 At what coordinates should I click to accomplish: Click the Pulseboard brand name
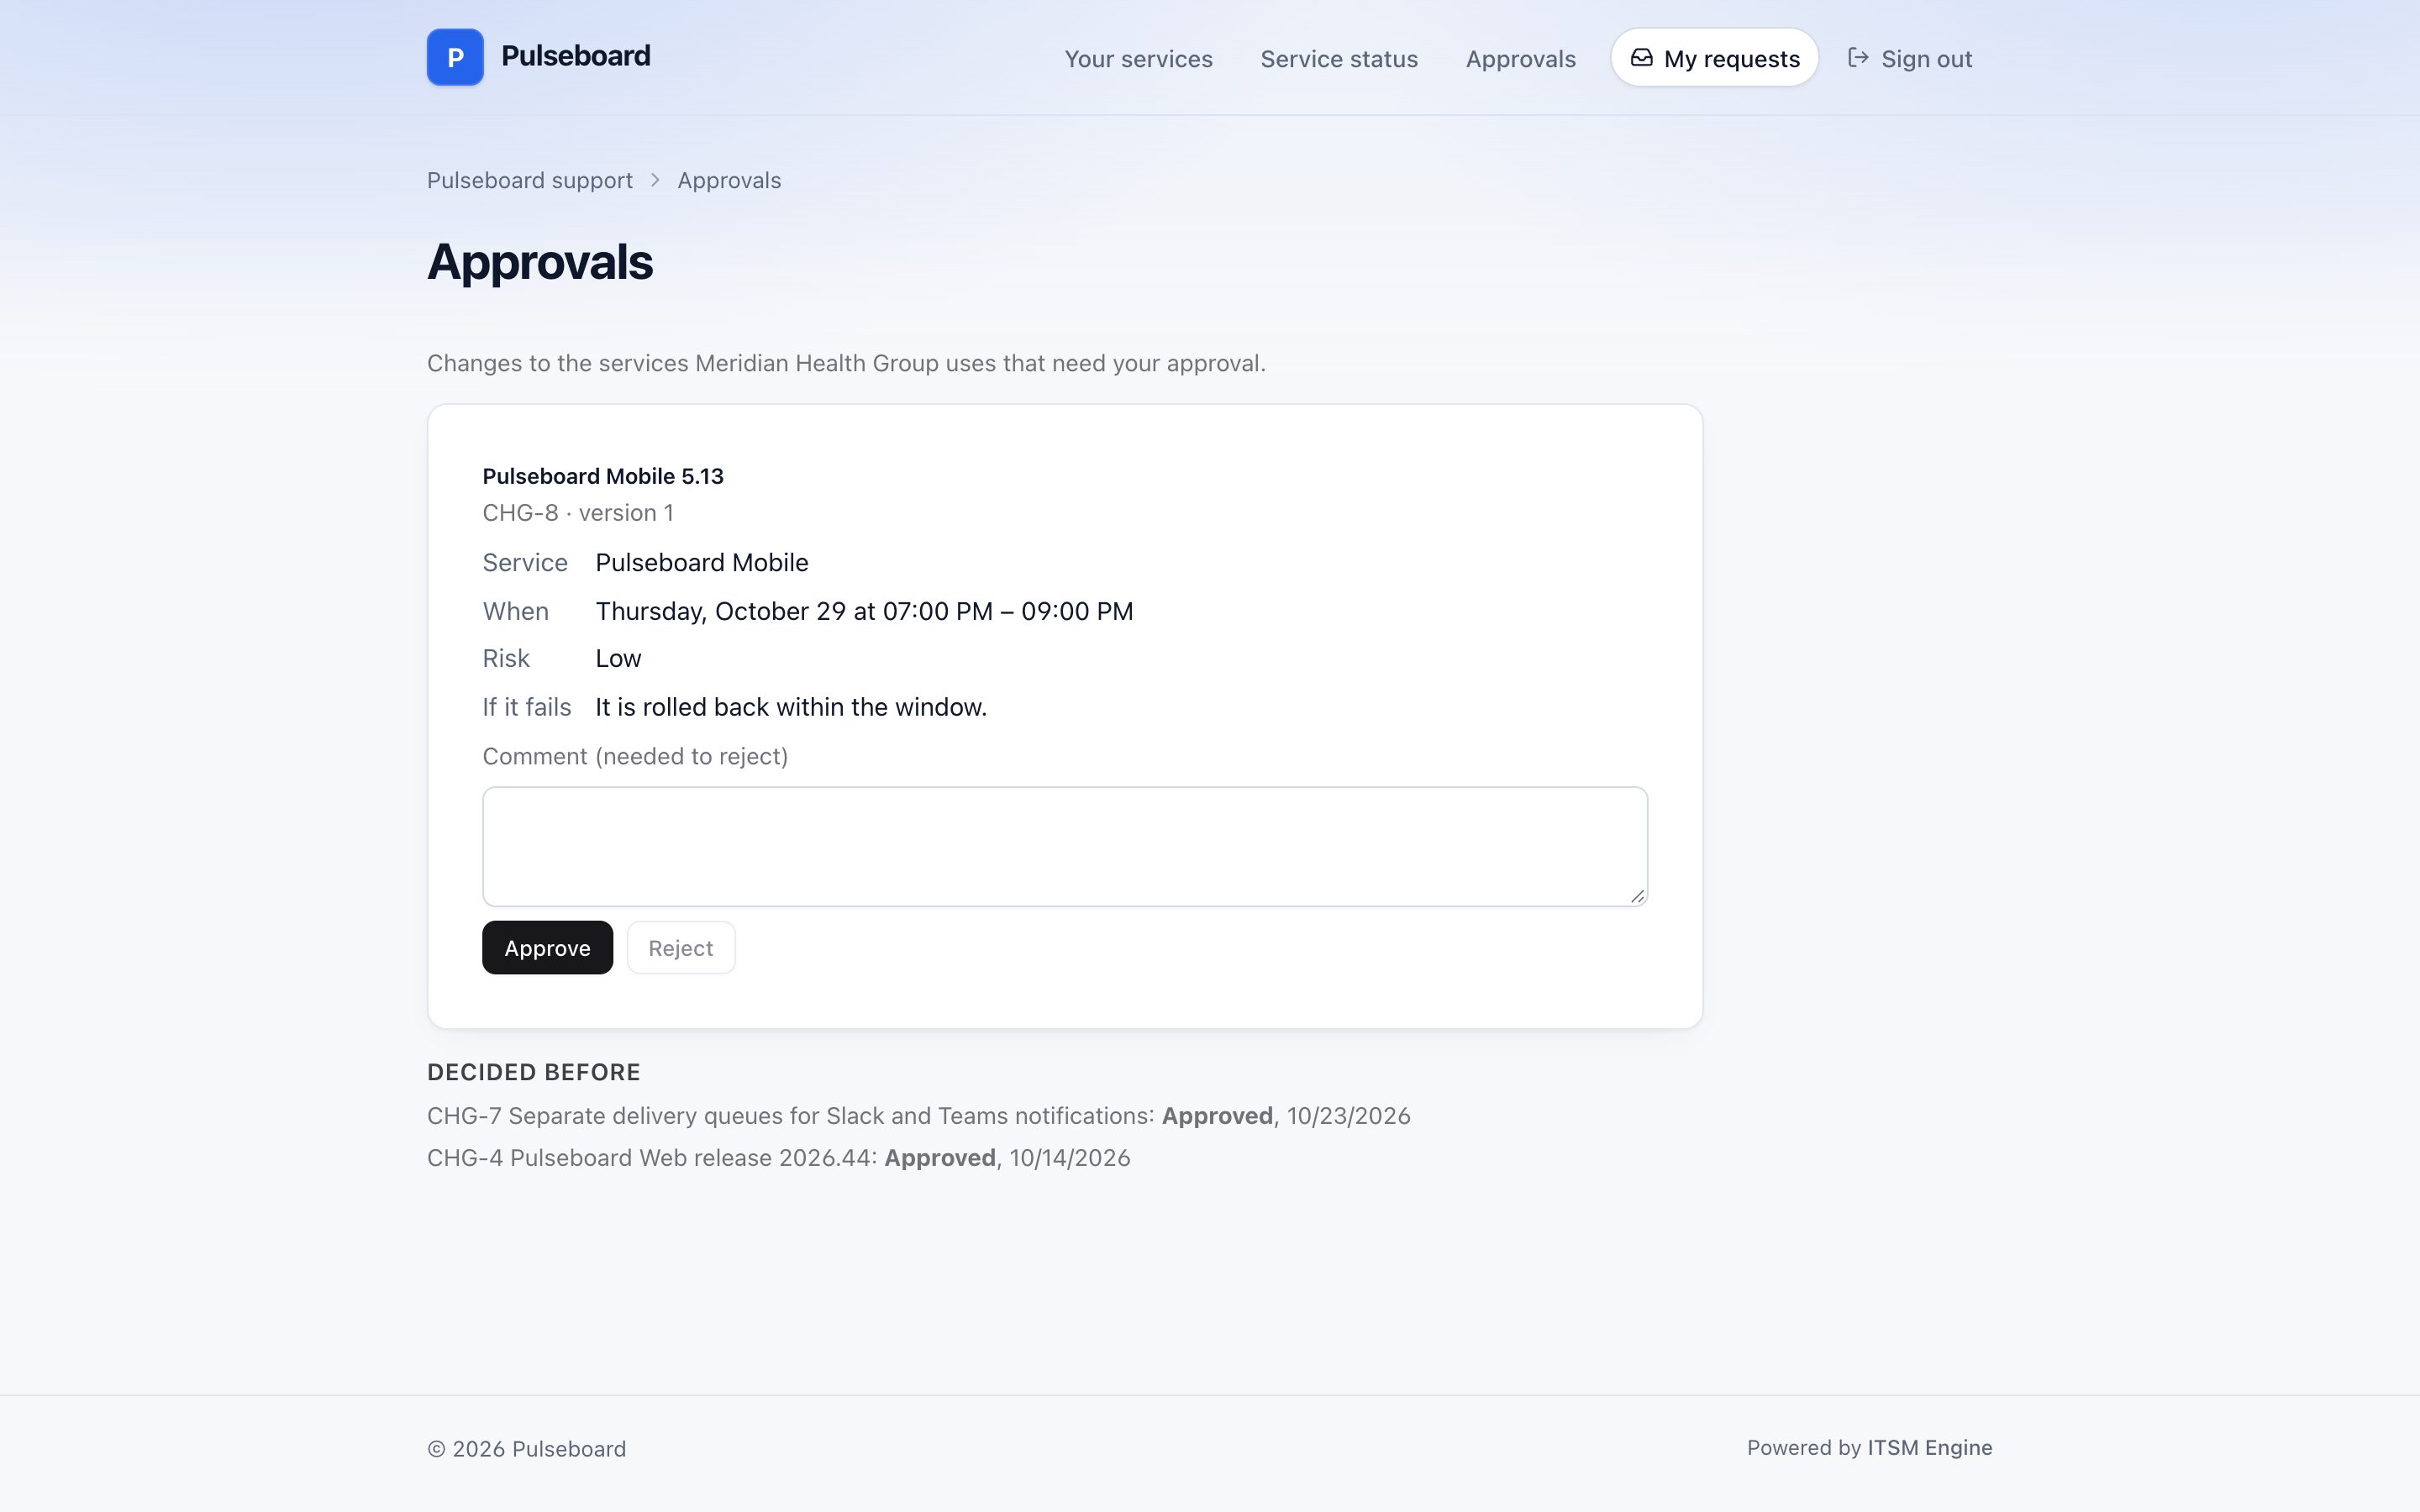[575, 56]
